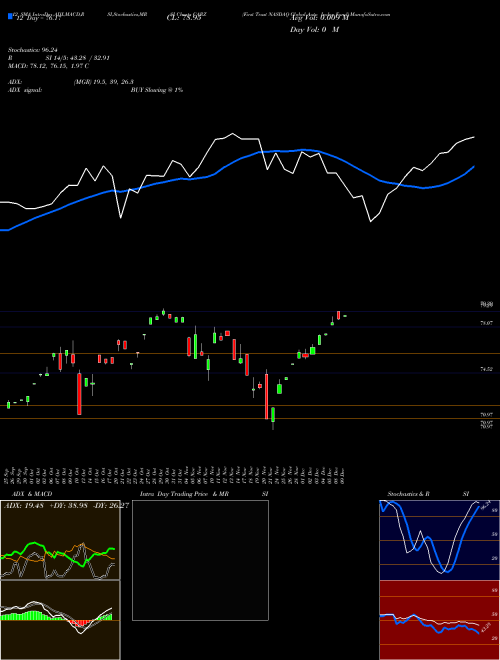The image size is (500, 660).
Task: Click the 43.28 RSI value label
Action: point(486,628)
